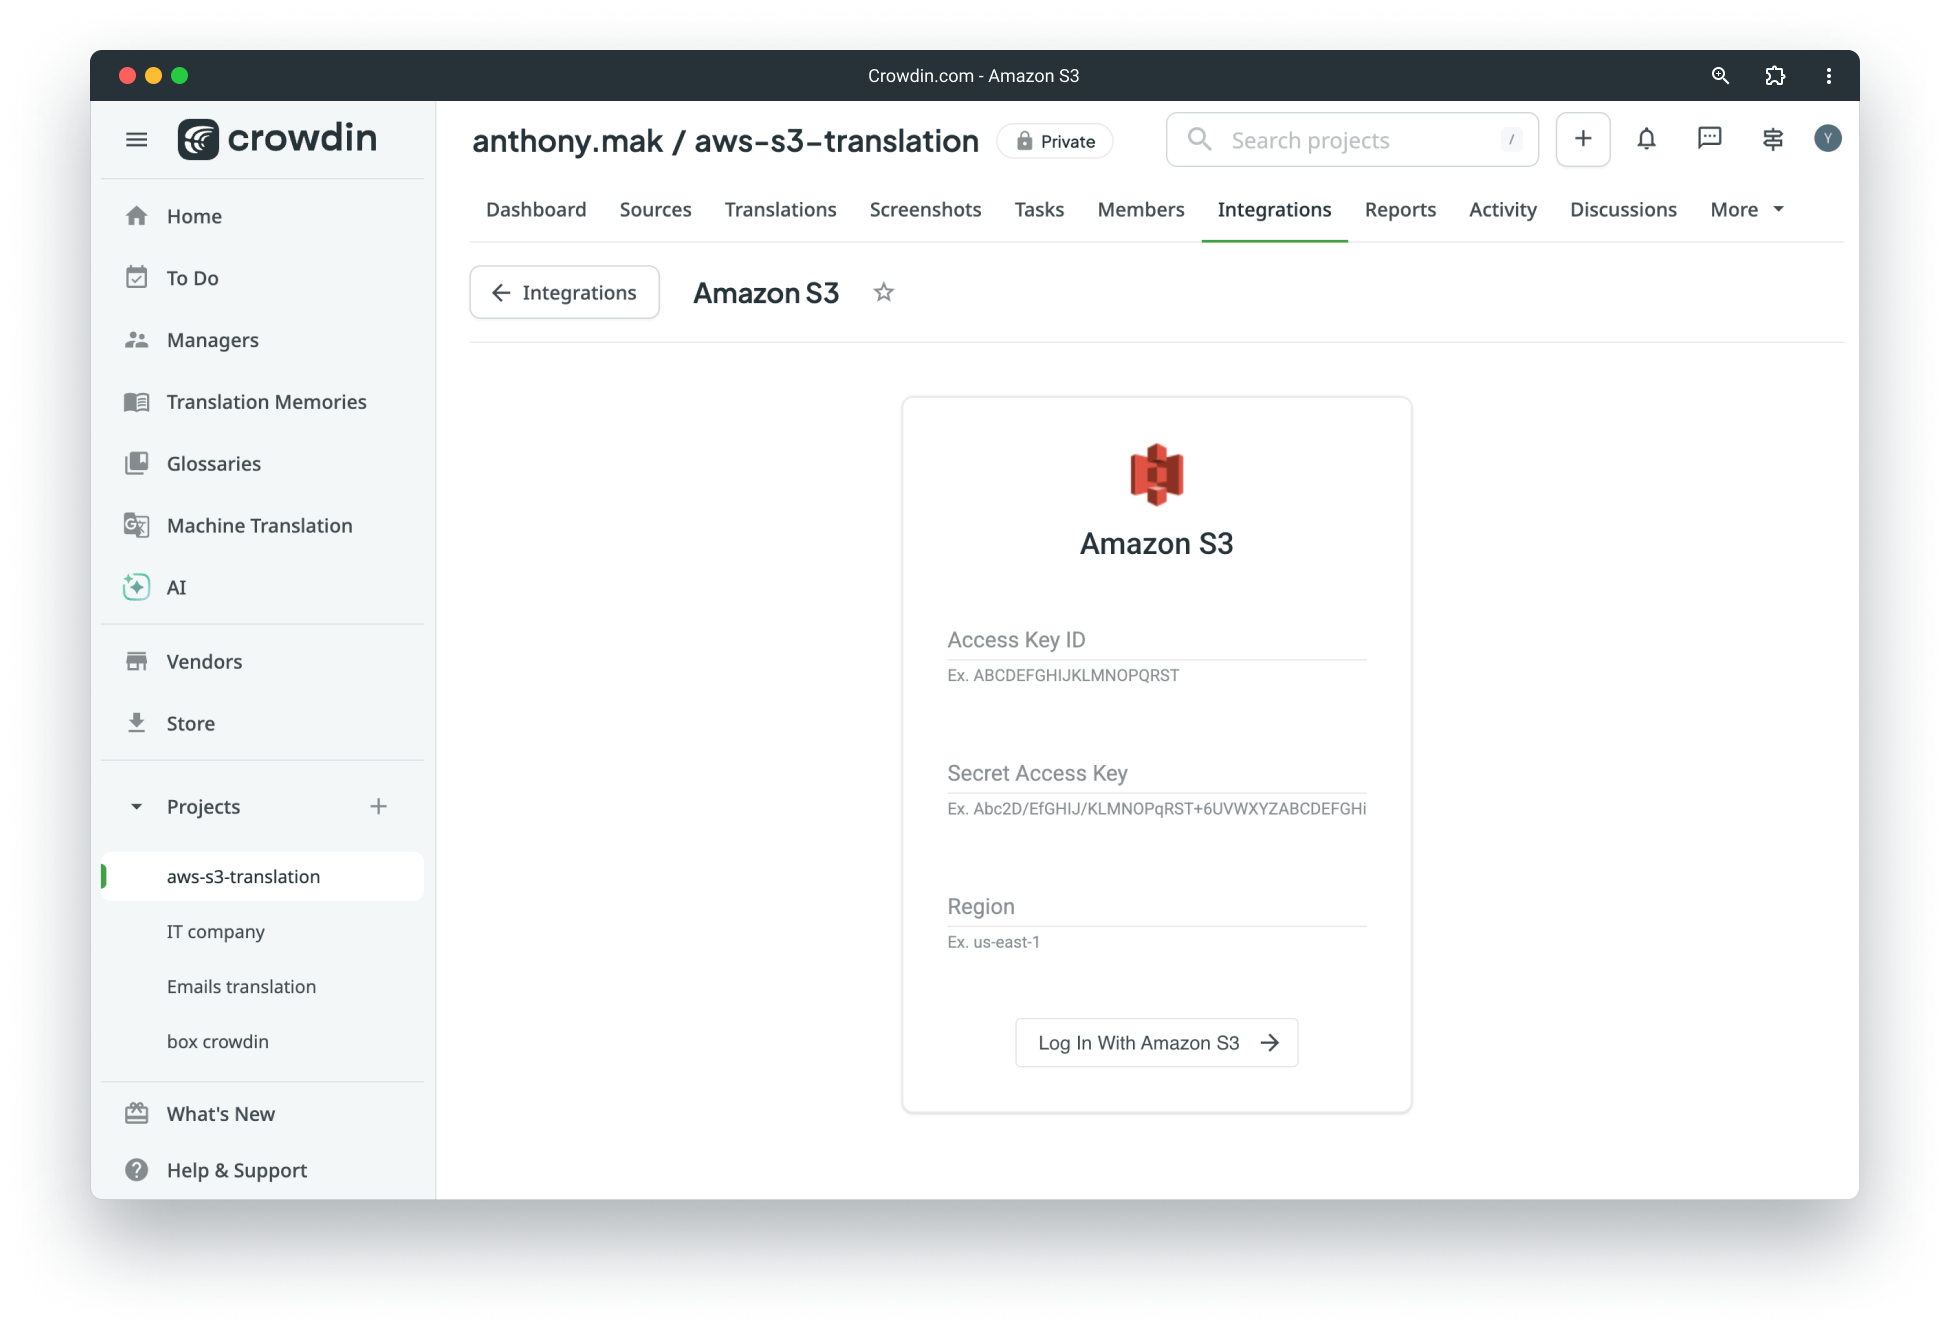Click the Amazon S3 logo
Image resolution: width=1950 pixels, height=1330 pixels.
[1157, 475]
